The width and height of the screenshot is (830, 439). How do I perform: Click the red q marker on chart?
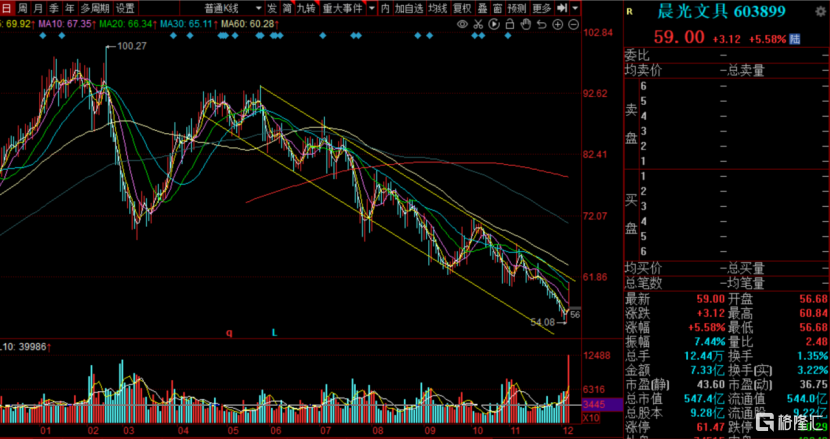click(229, 333)
